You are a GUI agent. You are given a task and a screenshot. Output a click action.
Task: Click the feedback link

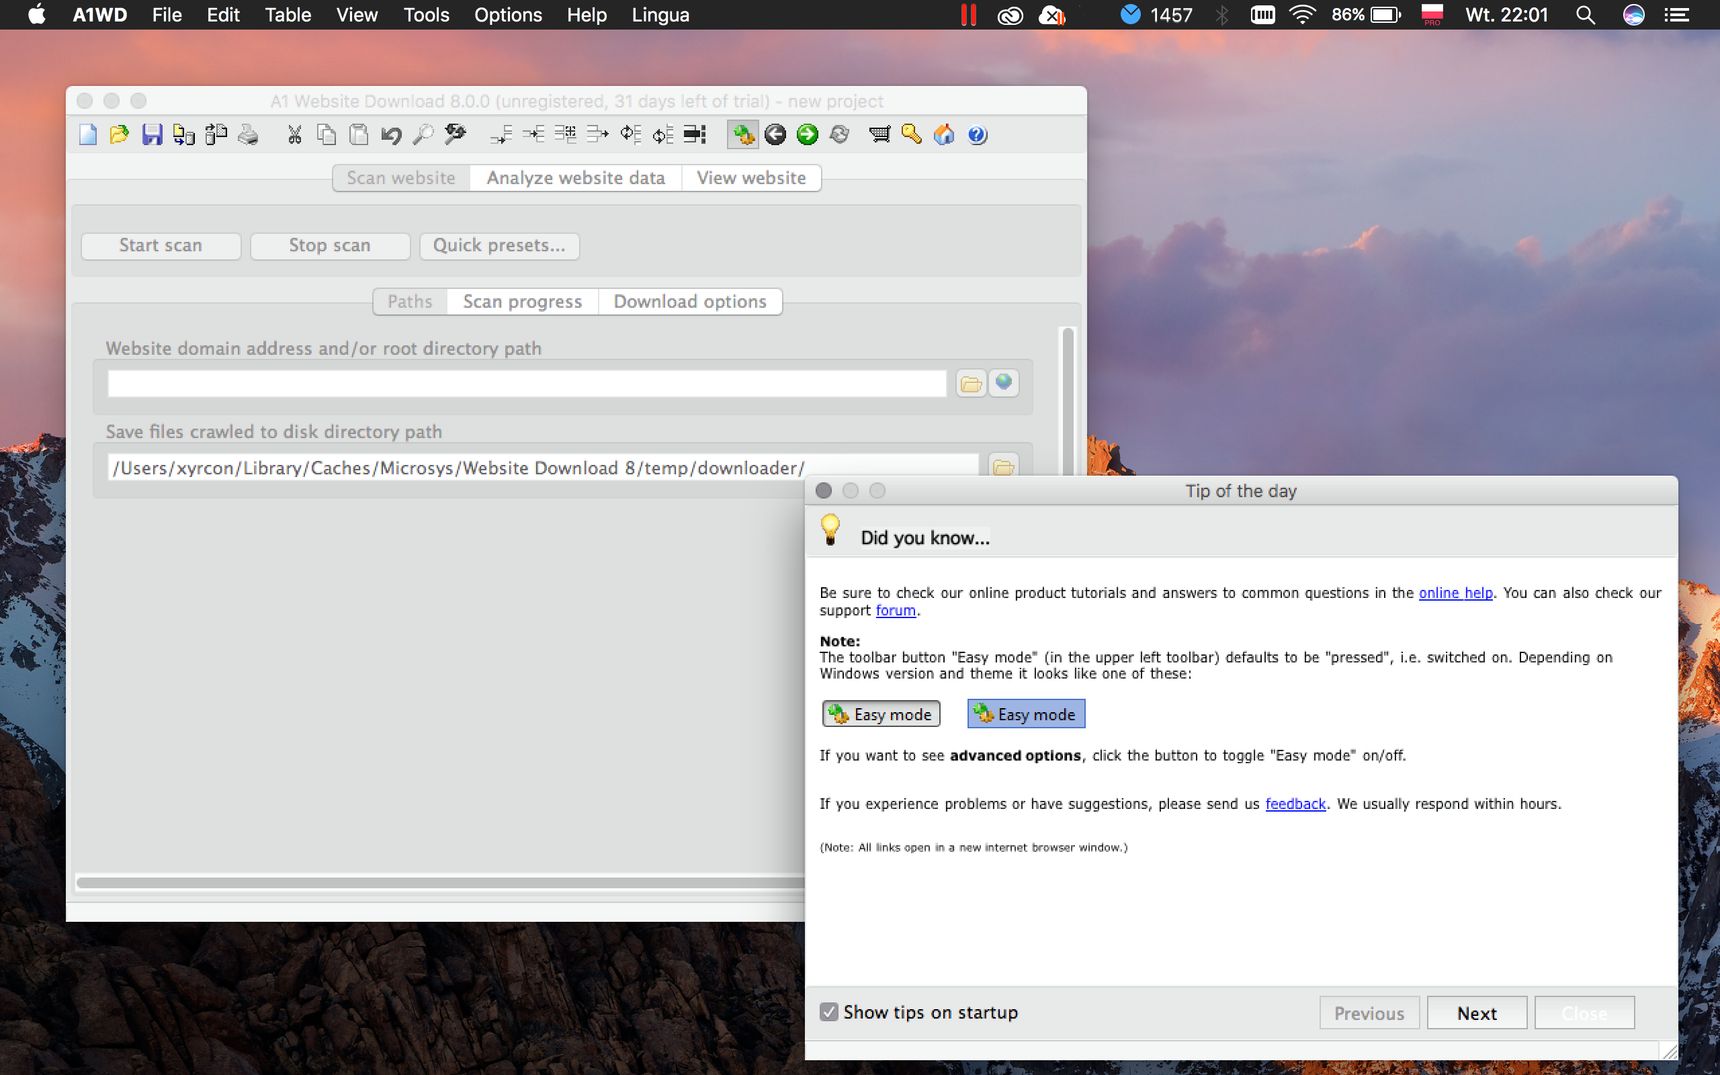coord(1295,804)
